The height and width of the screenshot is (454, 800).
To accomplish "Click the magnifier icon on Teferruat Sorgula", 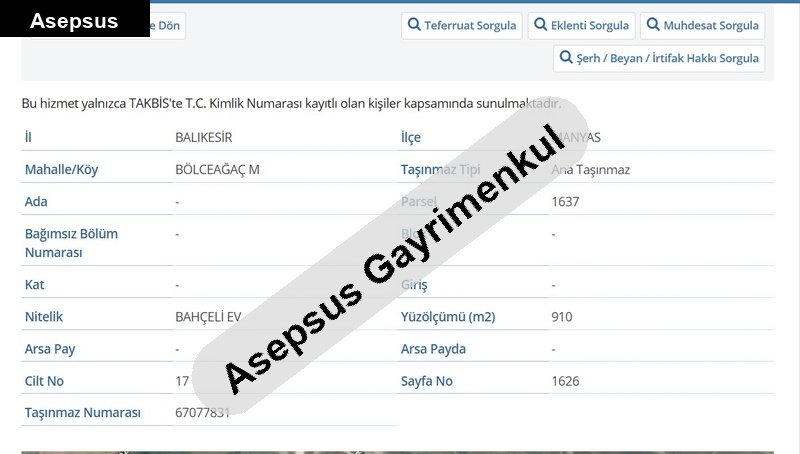I will (414, 25).
